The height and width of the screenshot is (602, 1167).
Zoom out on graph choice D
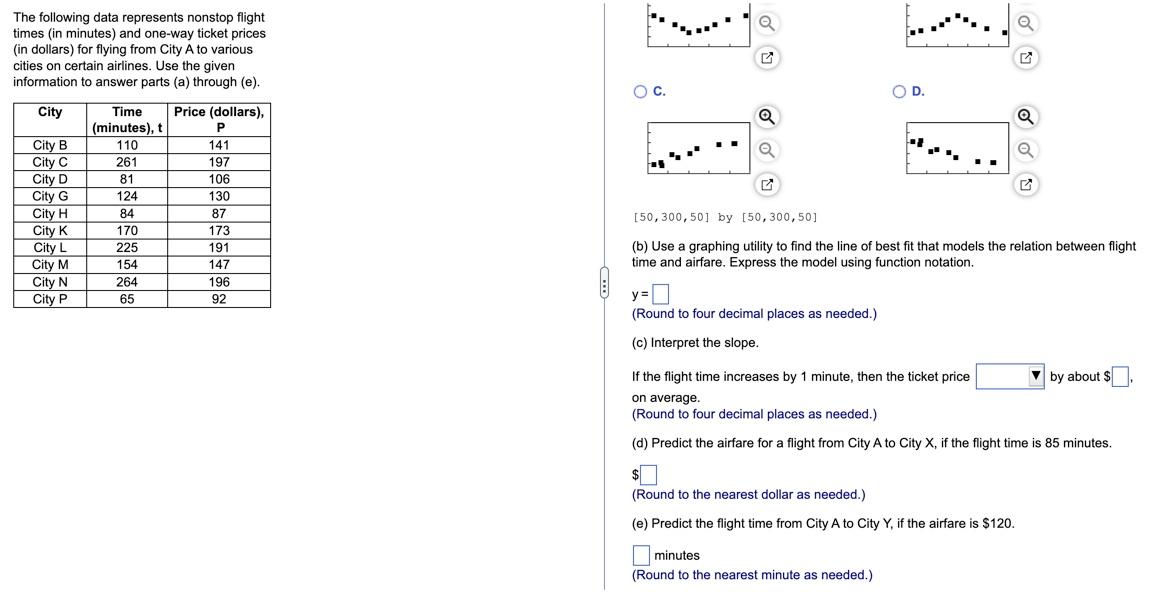click(1023, 149)
